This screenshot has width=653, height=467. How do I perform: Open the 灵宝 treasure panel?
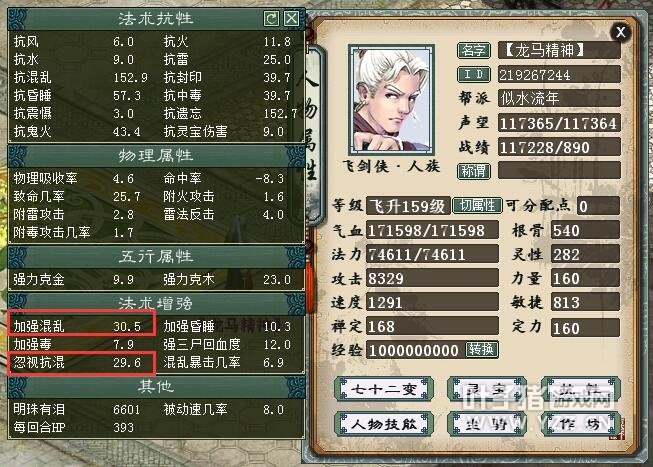tap(486, 390)
